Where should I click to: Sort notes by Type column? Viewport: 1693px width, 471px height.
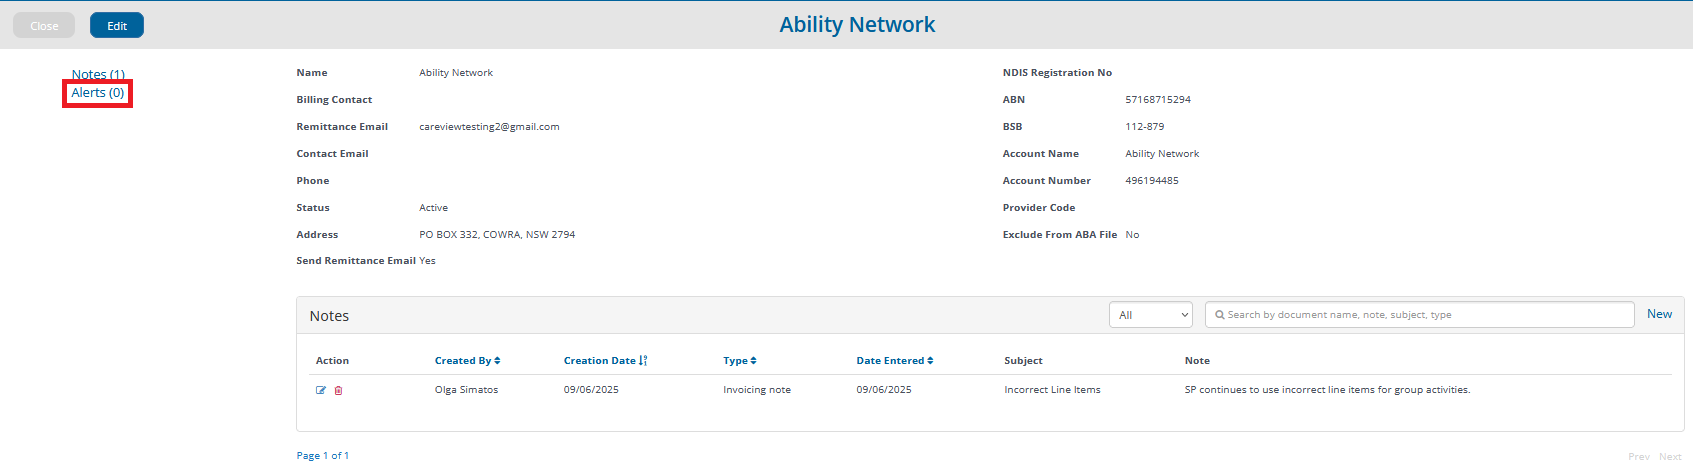pos(740,361)
